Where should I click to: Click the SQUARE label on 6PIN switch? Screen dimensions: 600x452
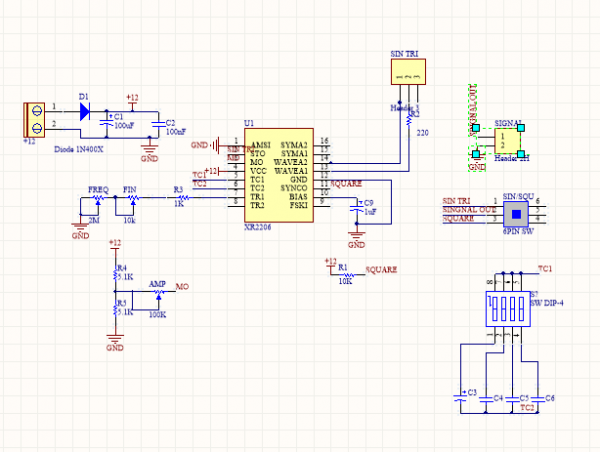[458, 219]
